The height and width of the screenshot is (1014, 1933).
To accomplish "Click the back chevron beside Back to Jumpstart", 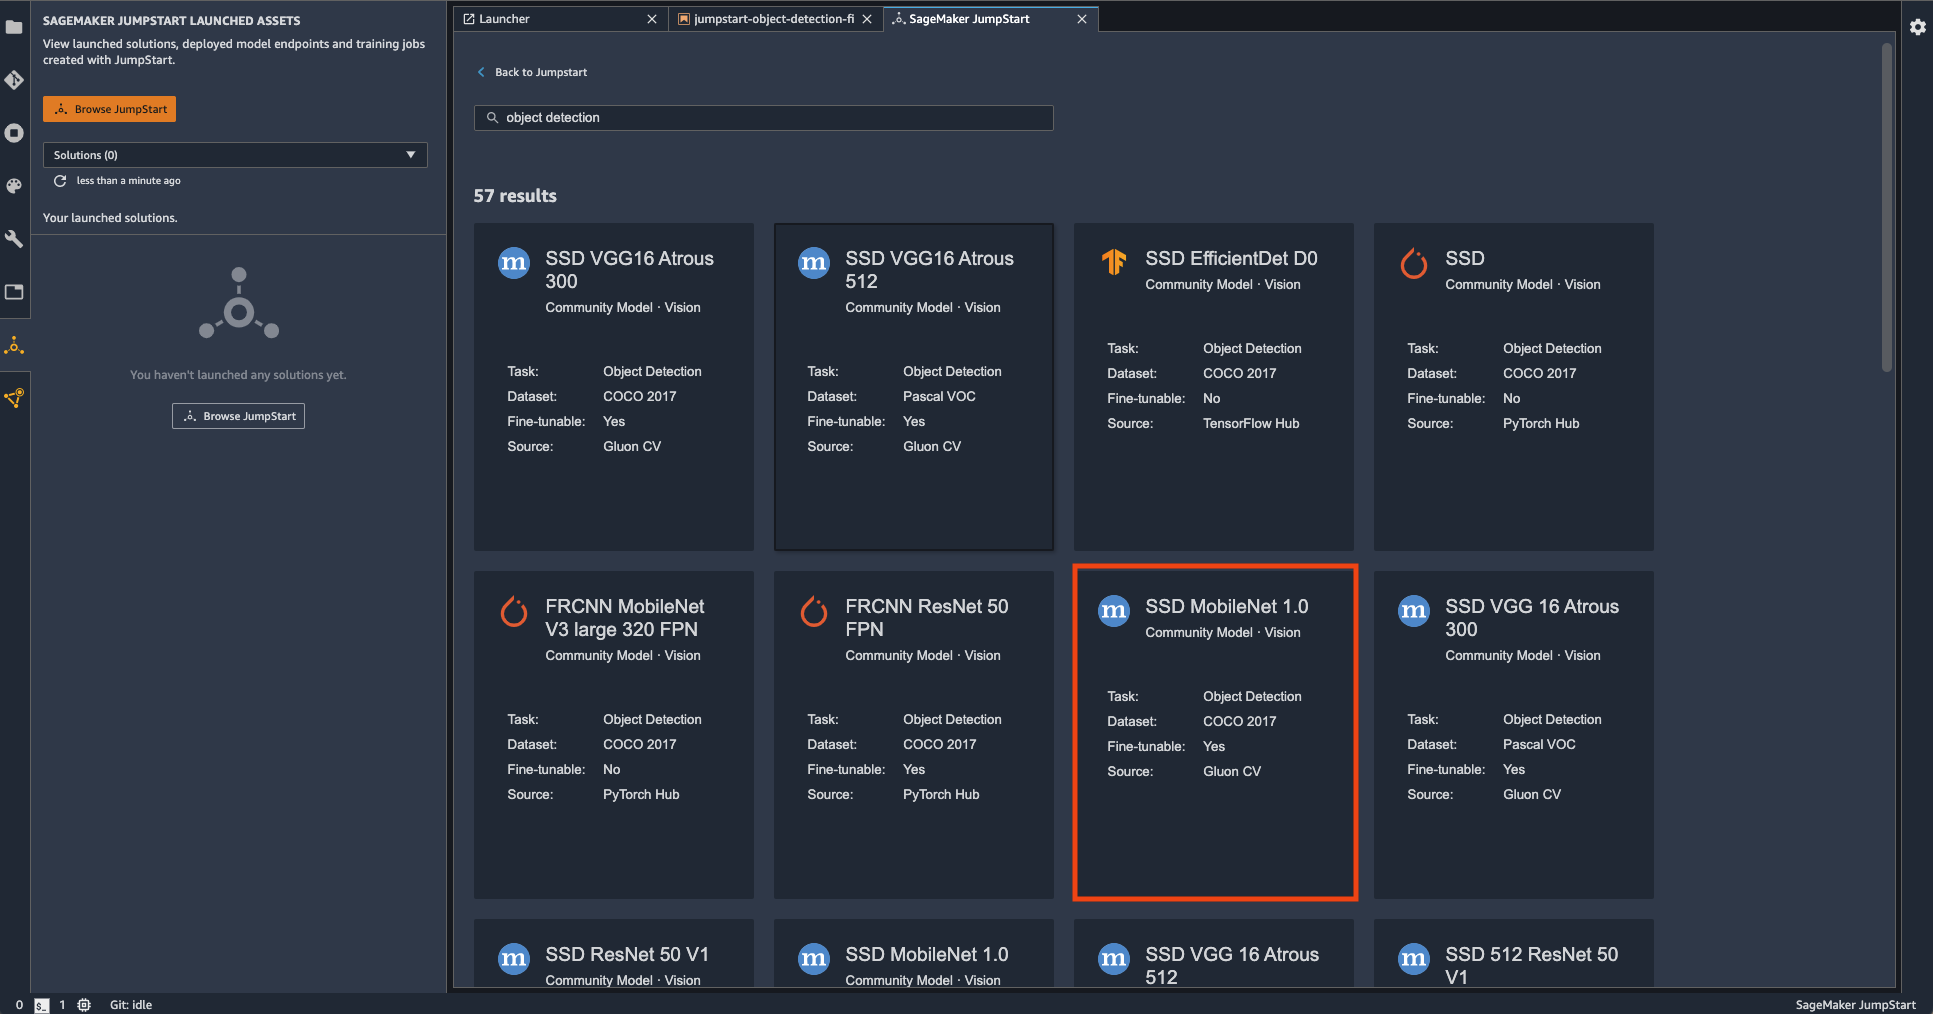I will (481, 72).
